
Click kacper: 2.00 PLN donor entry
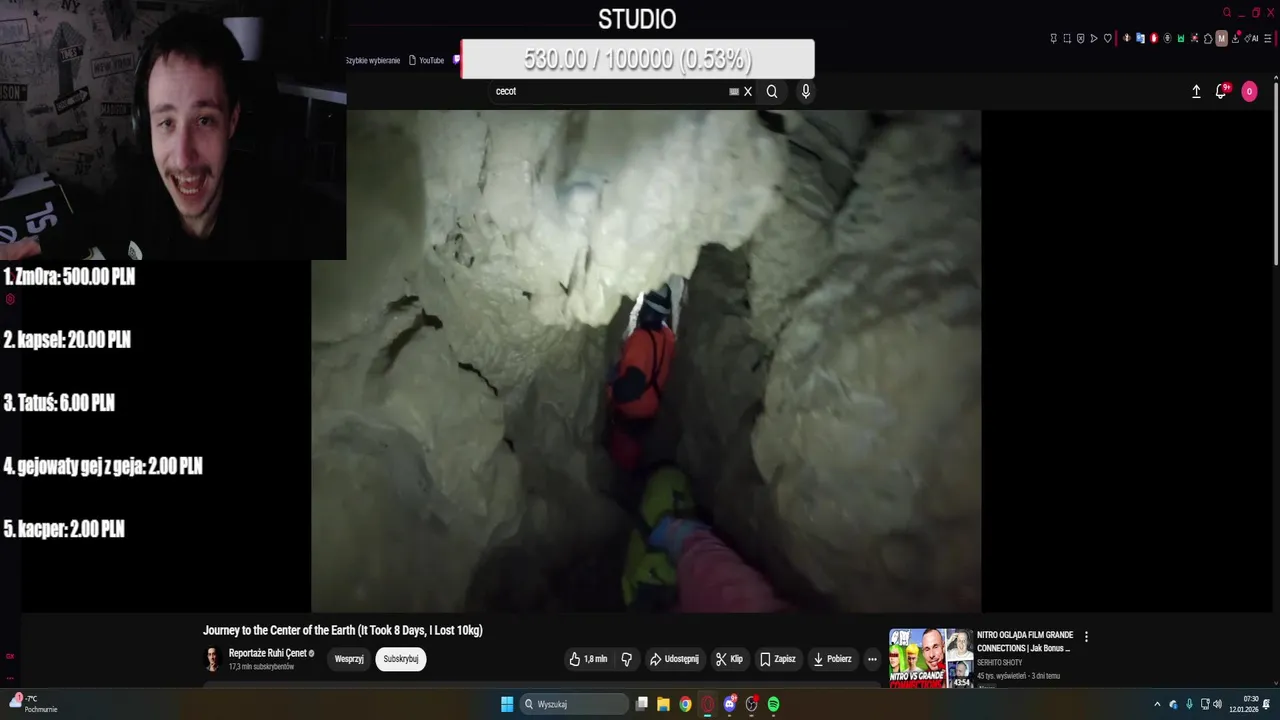click(x=64, y=529)
